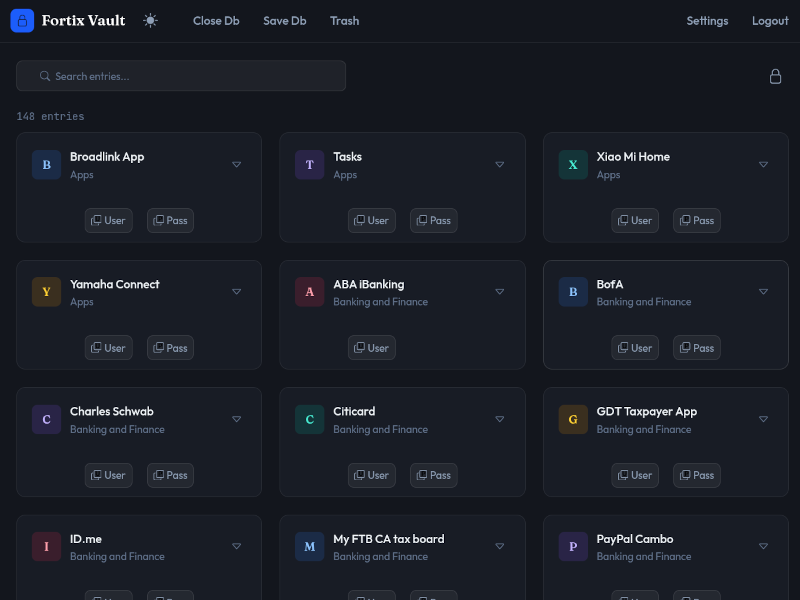800x600 pixels.
Task: Click the BofA letter B avatar
Action: point(573,291)
